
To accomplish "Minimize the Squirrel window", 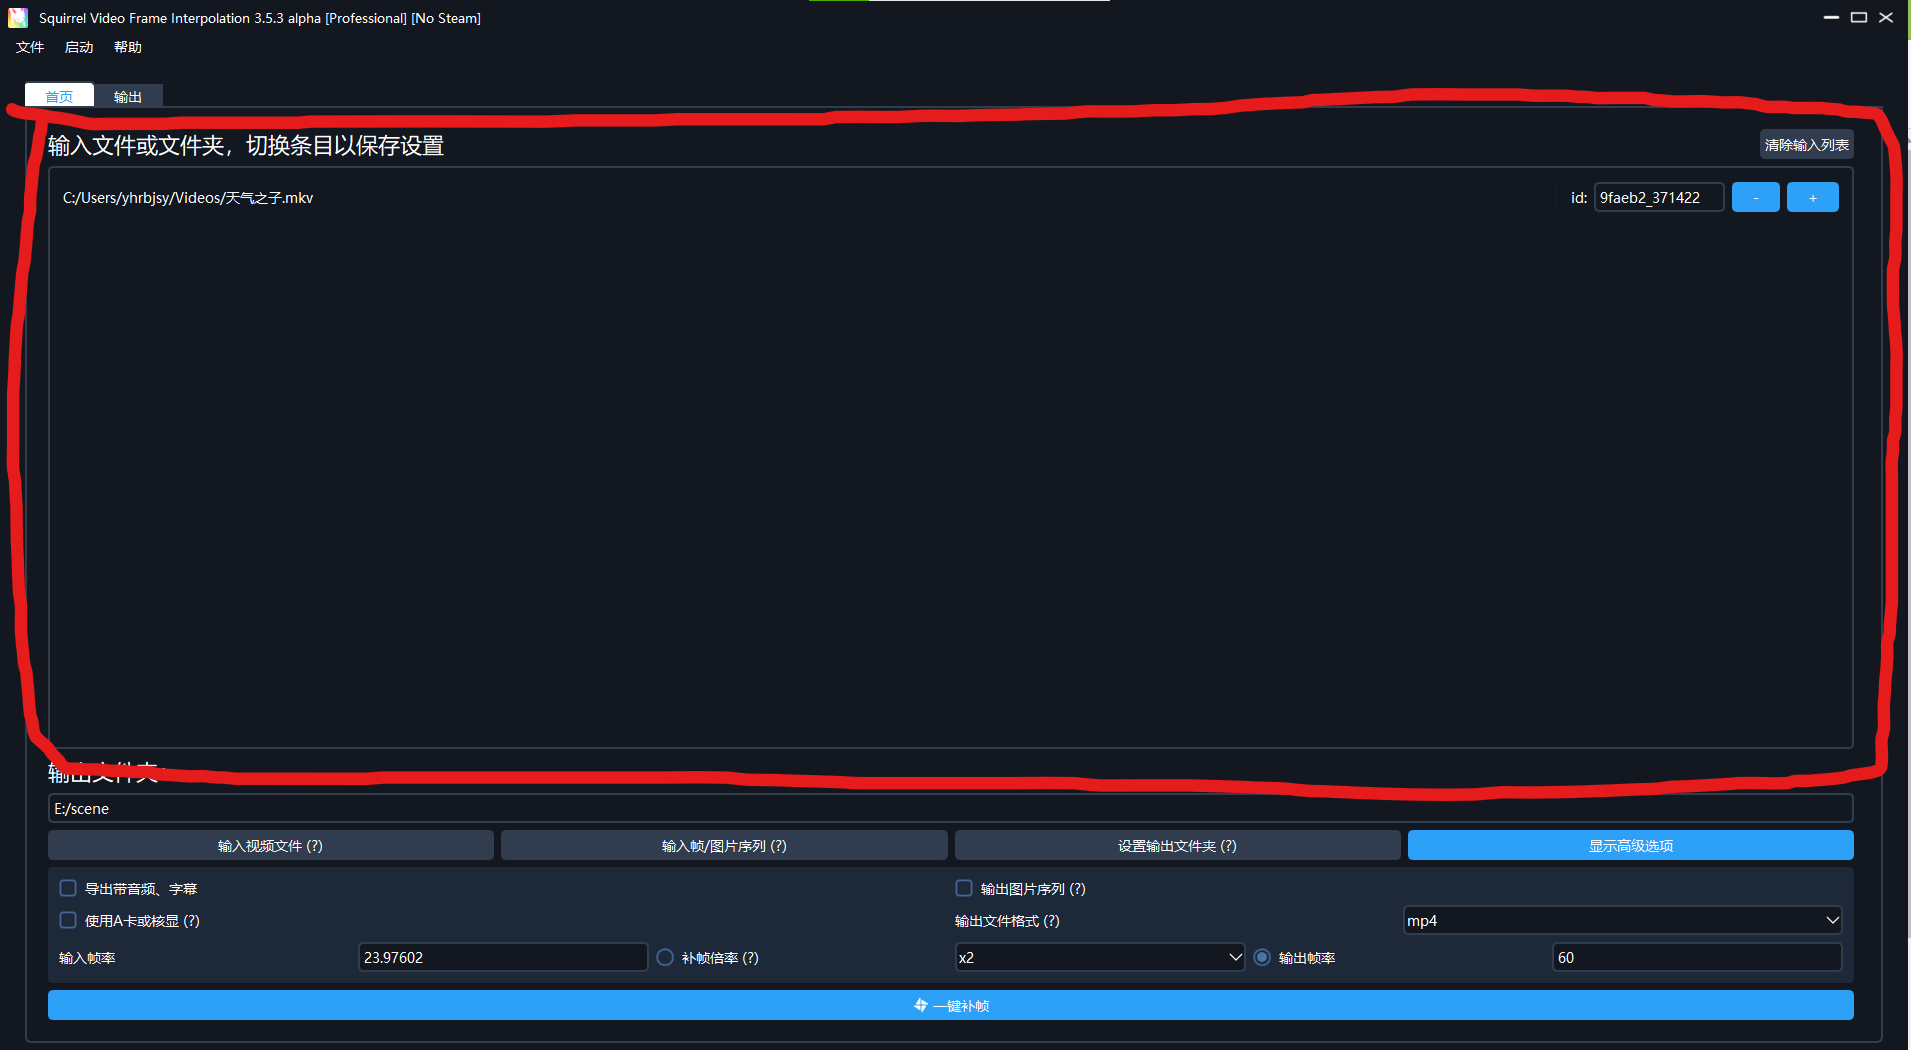I will coord(1831,18).
